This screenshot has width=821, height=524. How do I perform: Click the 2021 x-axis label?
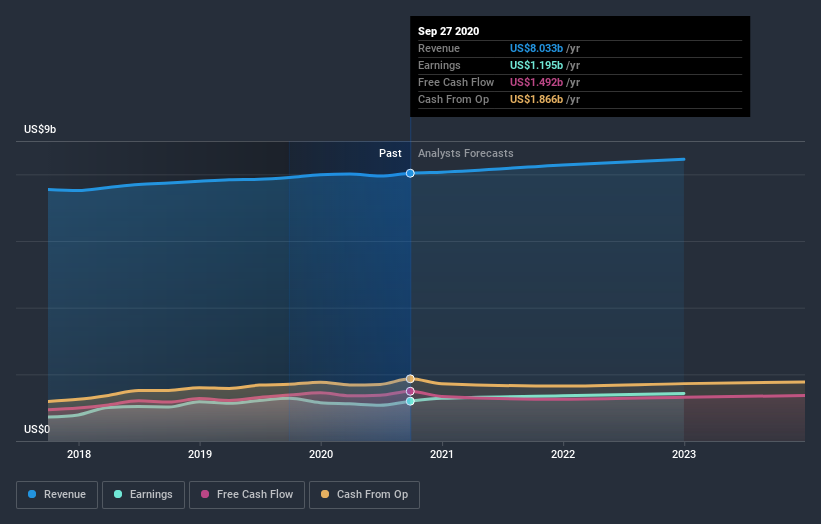click(x=442, y=454)
